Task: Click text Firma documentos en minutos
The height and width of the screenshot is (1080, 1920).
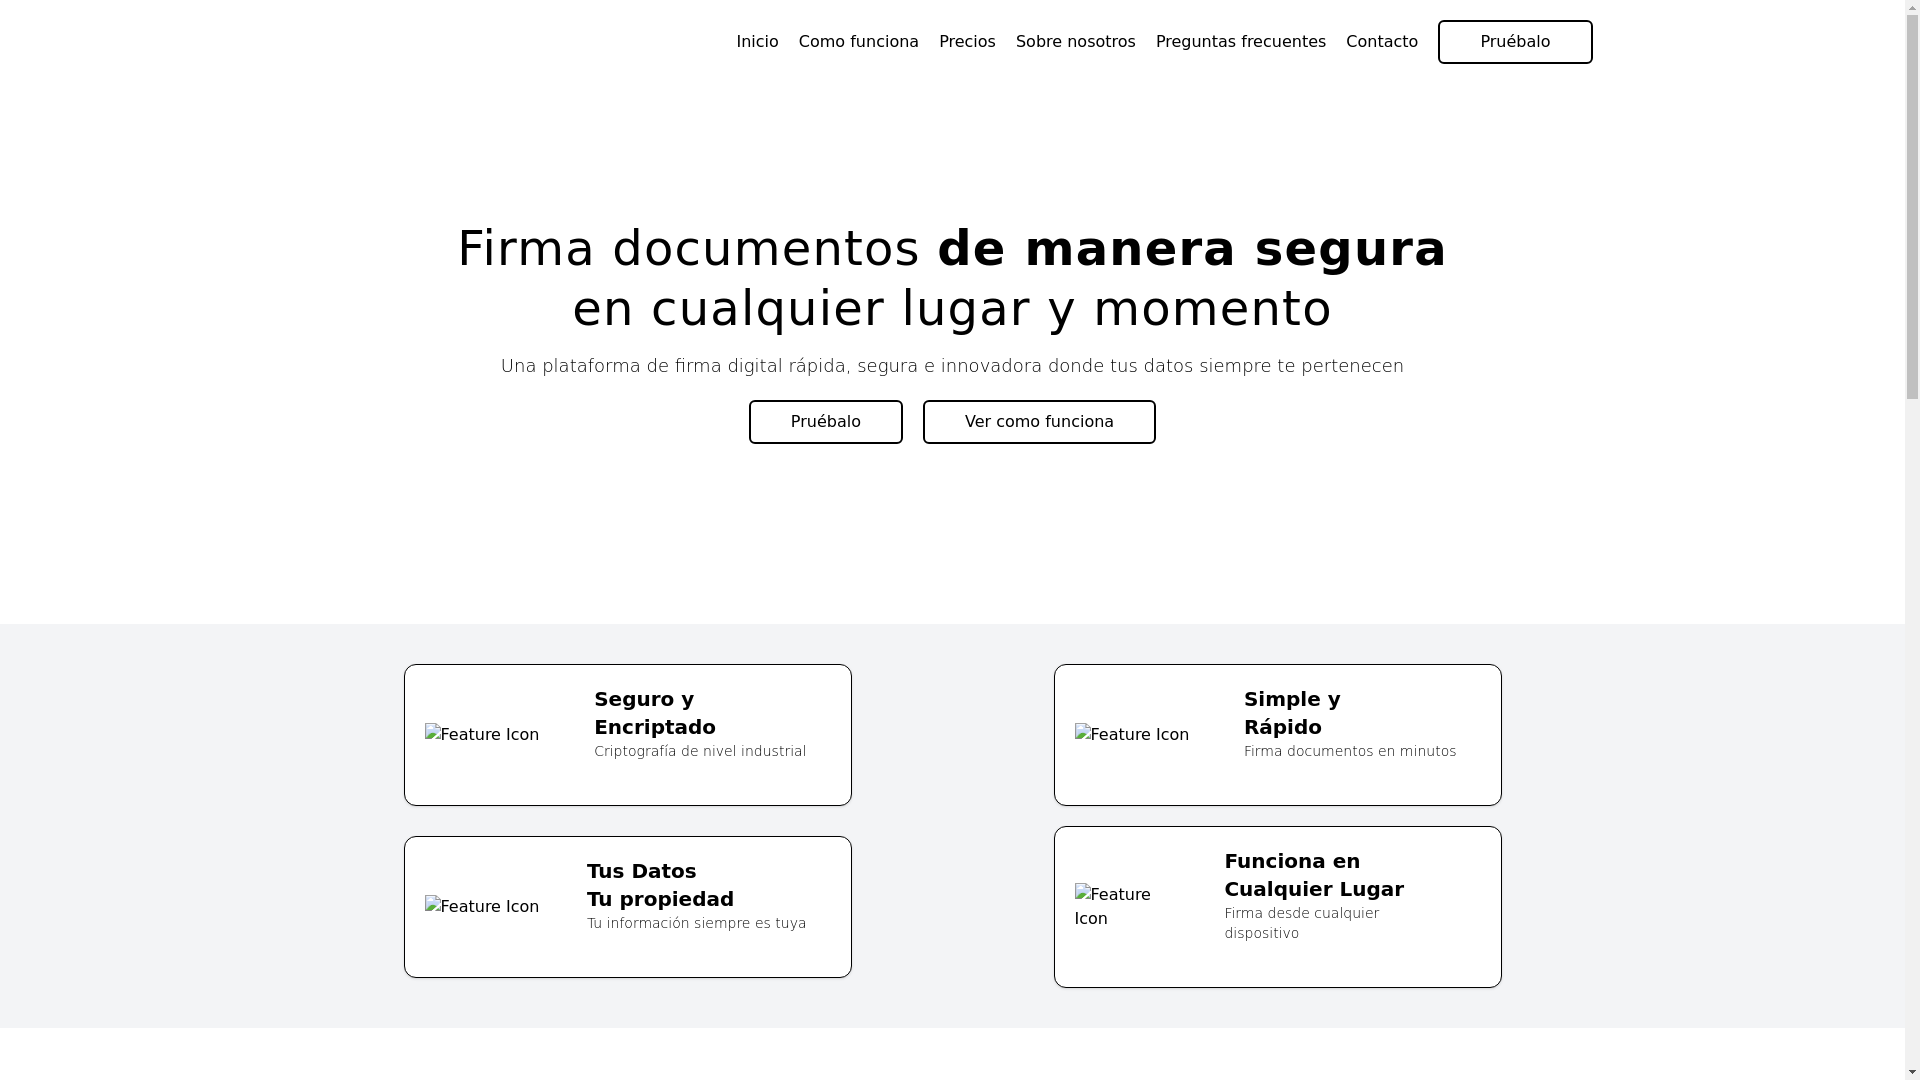Action: [x=1350, y=751]
